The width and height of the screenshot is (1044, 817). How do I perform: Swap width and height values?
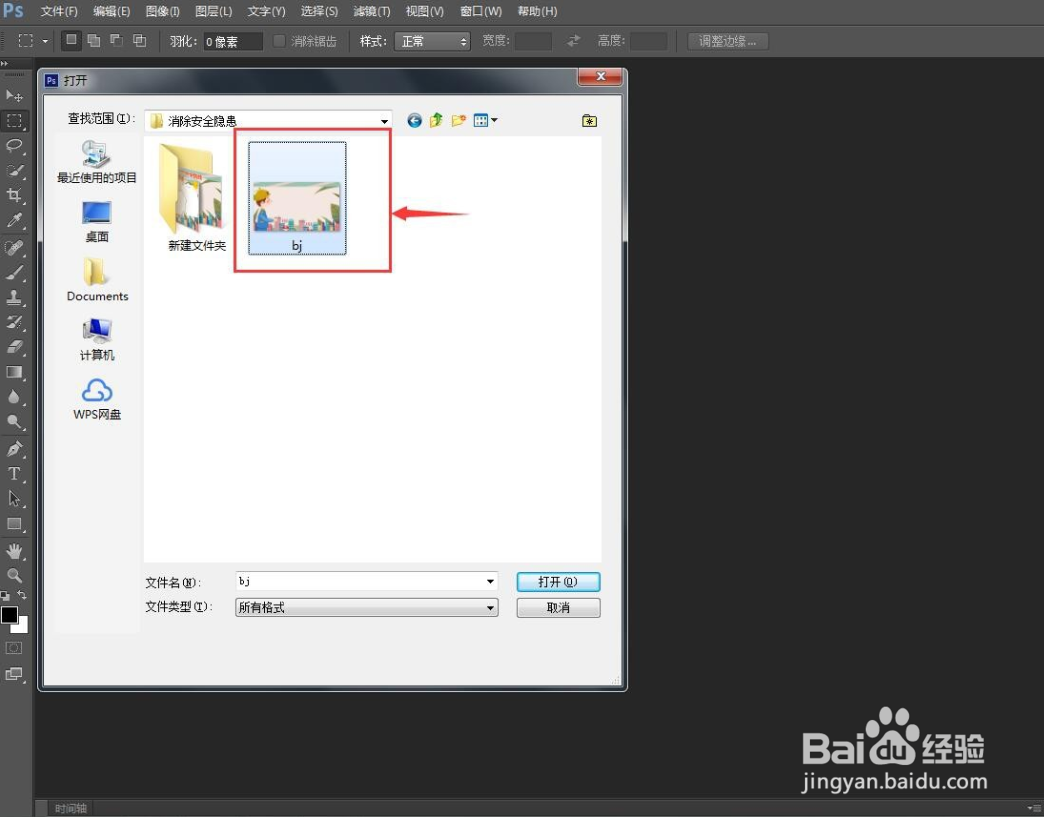tap(573, 41)
